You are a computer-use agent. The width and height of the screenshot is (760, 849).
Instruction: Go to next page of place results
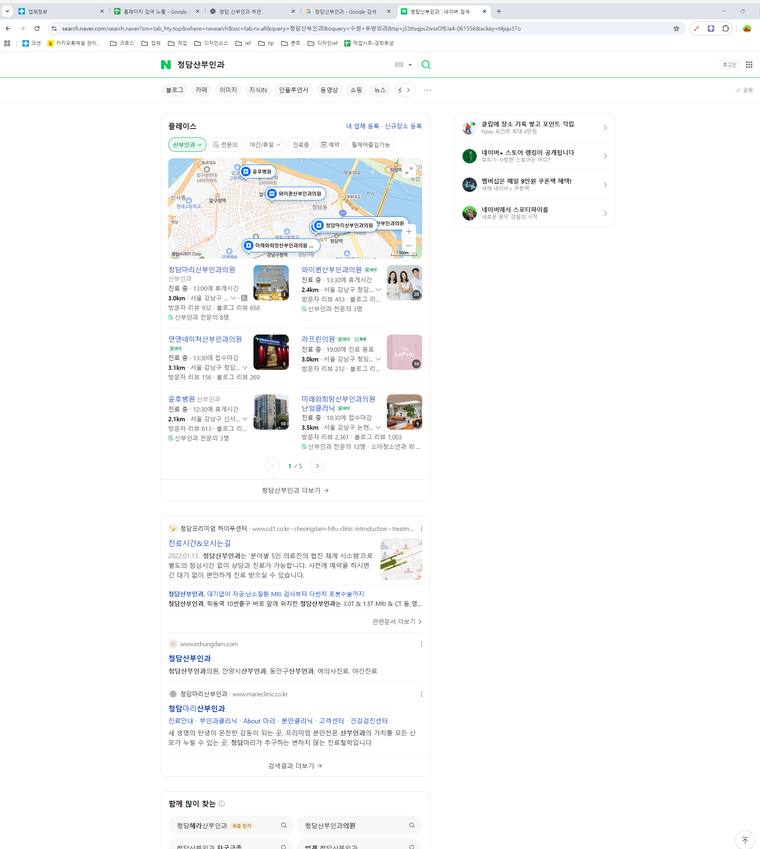(317, 466)
